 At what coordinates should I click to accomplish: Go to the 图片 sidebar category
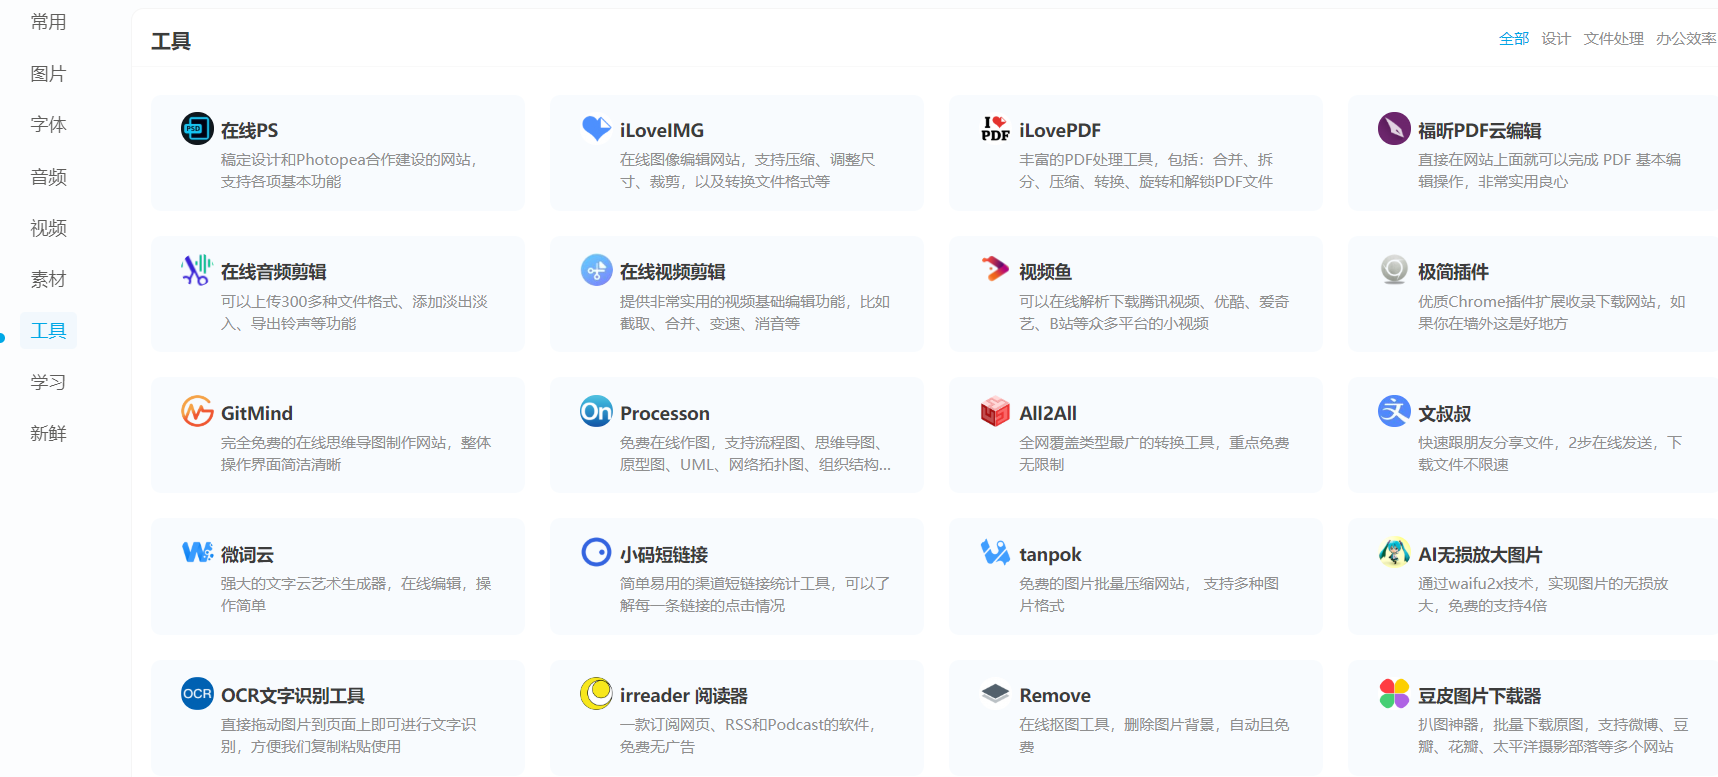pyautogui.click(x=48, y=74)
